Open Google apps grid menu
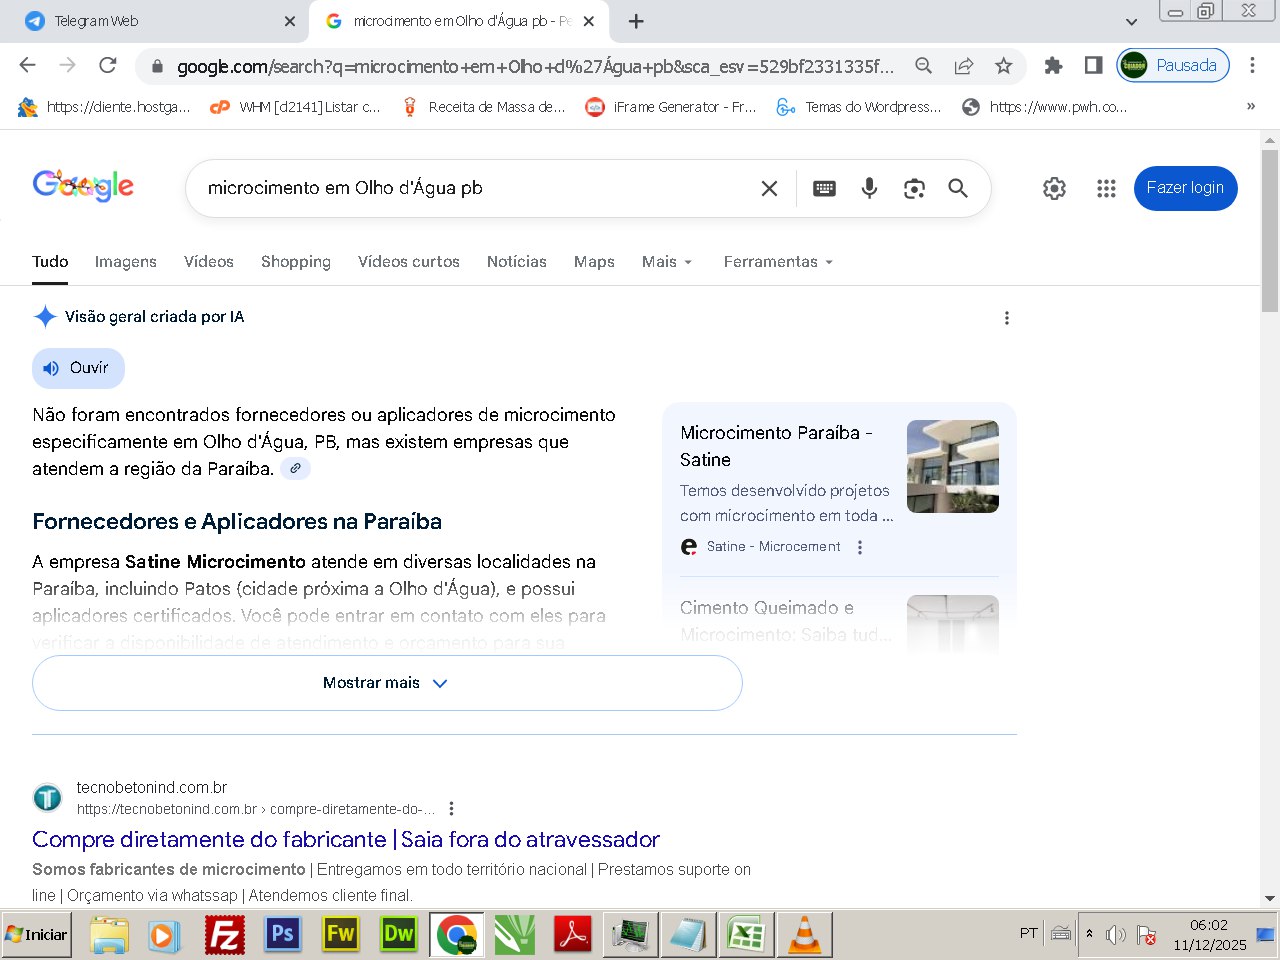 point(1106,188)
